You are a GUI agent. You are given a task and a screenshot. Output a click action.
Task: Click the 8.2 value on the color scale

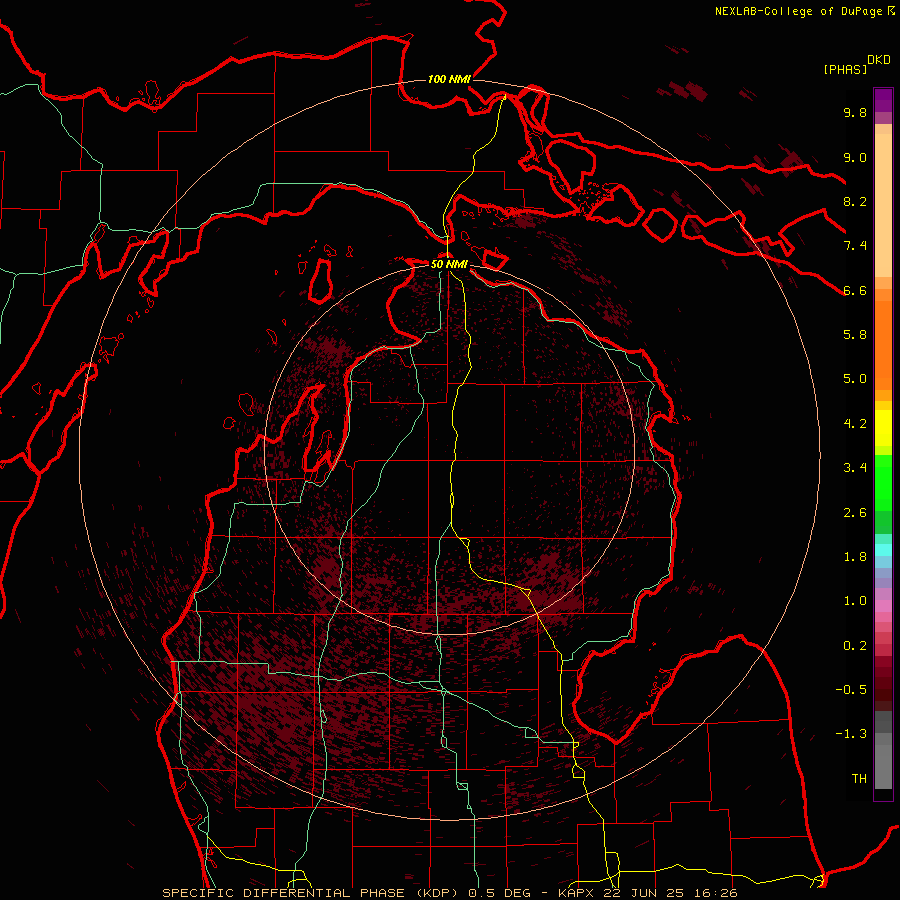click(x=855, y=201)
